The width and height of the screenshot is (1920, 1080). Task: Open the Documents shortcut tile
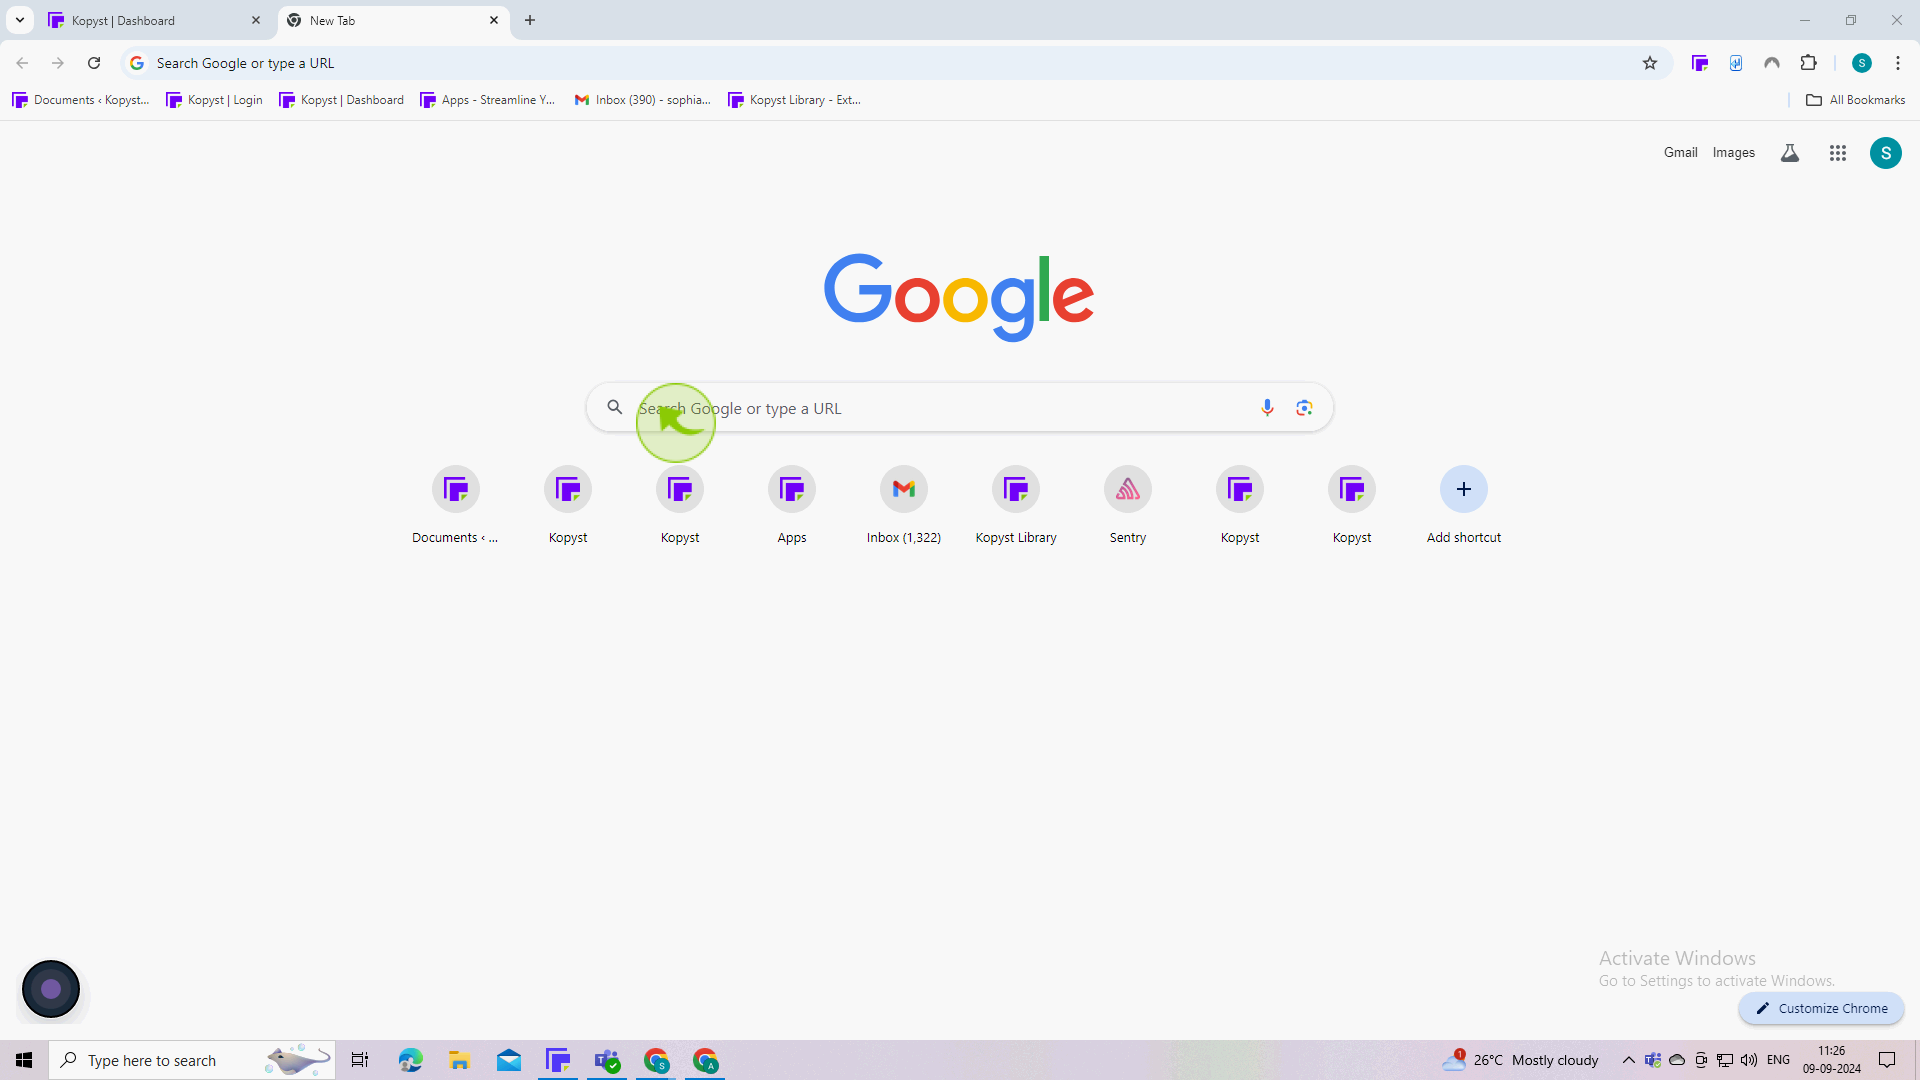coord(456,506)
